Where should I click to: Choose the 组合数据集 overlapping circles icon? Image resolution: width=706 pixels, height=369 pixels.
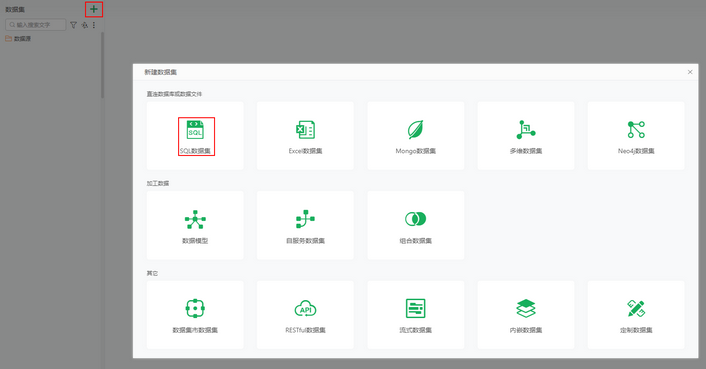[x=415, y=219]
